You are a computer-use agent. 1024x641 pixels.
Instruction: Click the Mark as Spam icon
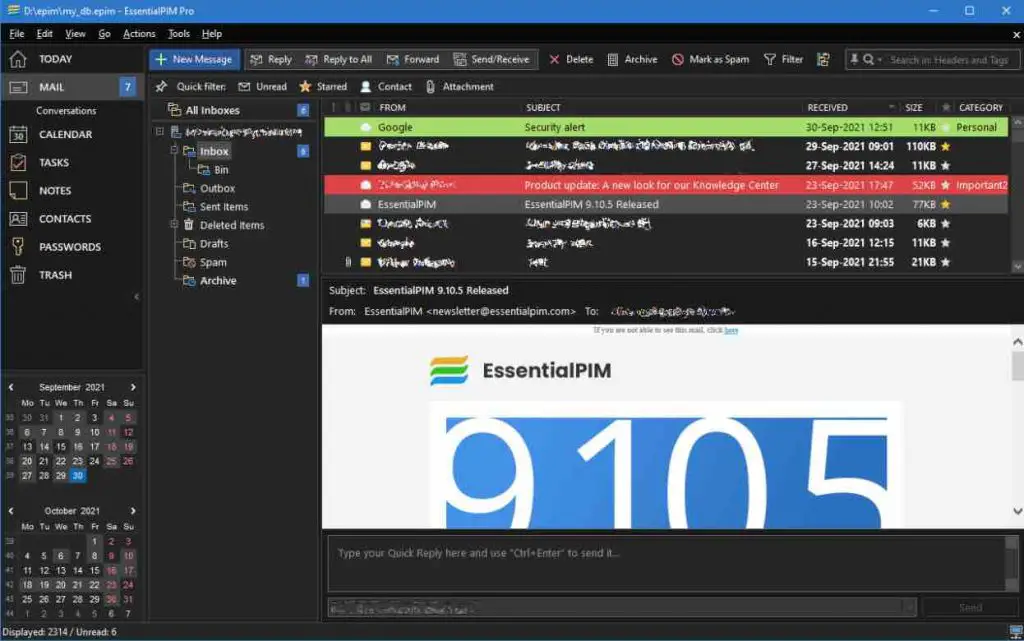(678, 59)
